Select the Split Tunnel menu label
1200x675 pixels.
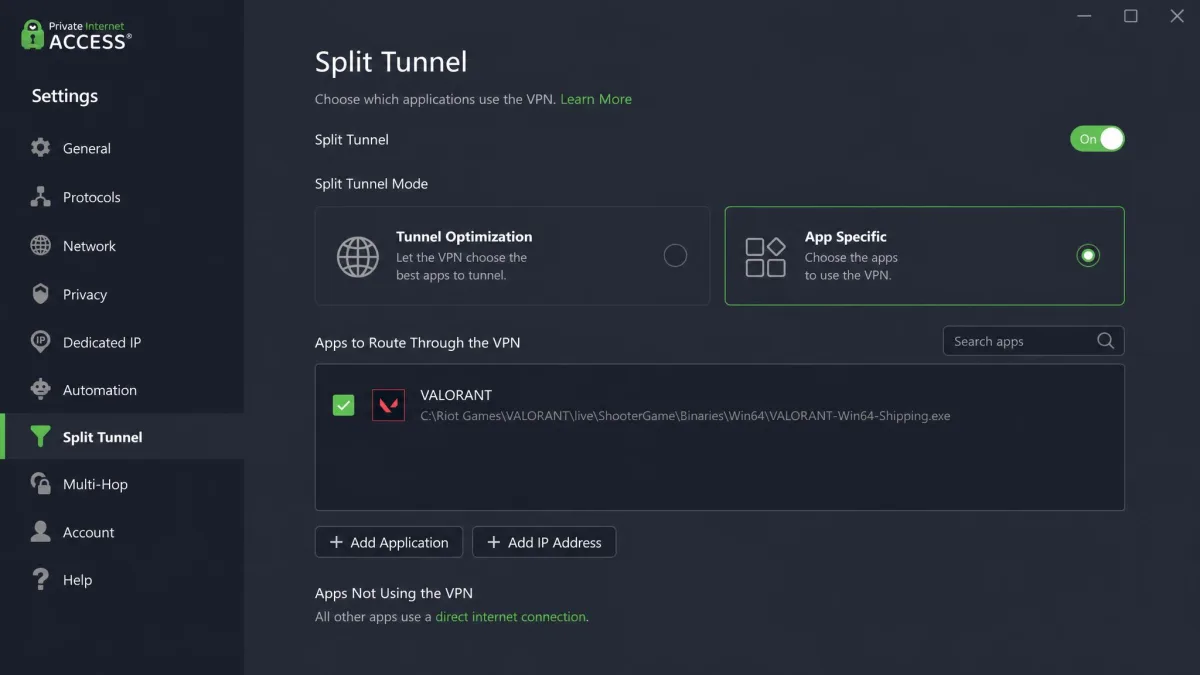click(103, 437)
